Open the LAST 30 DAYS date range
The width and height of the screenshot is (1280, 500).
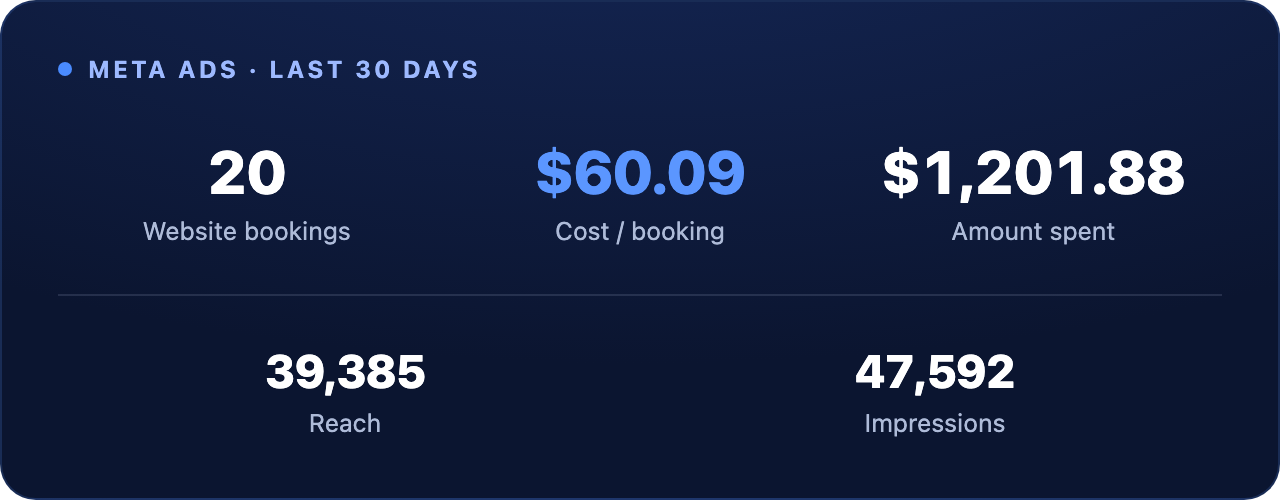coord(374,70)
